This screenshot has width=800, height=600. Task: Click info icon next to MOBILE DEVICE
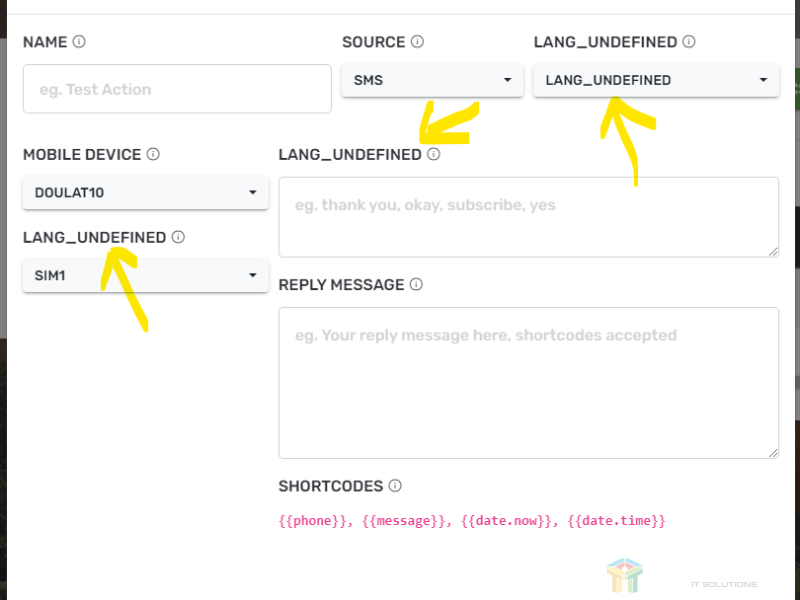pyautogui.click(x=153, y=154)
